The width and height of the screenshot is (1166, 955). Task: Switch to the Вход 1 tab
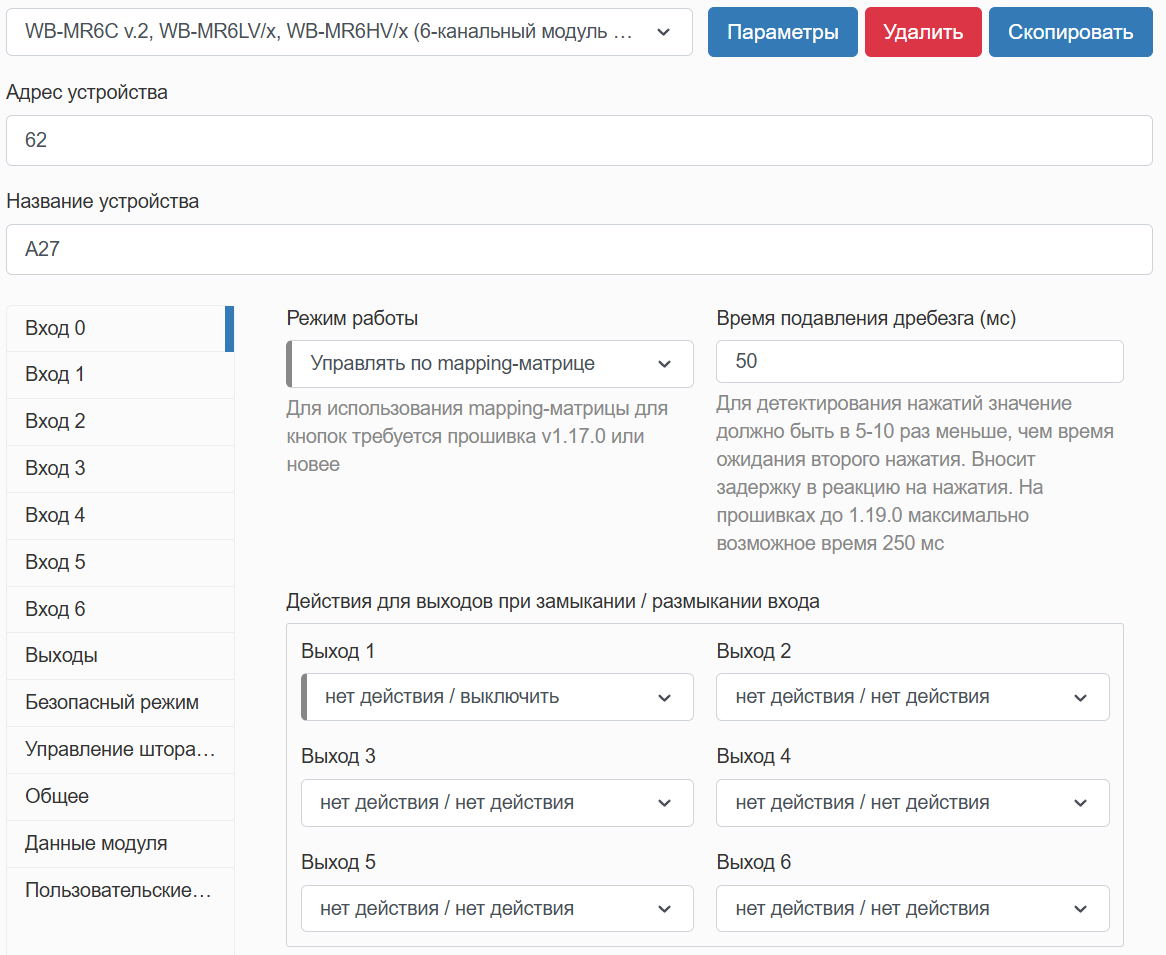pyautogui.click(x=120, y=375)
